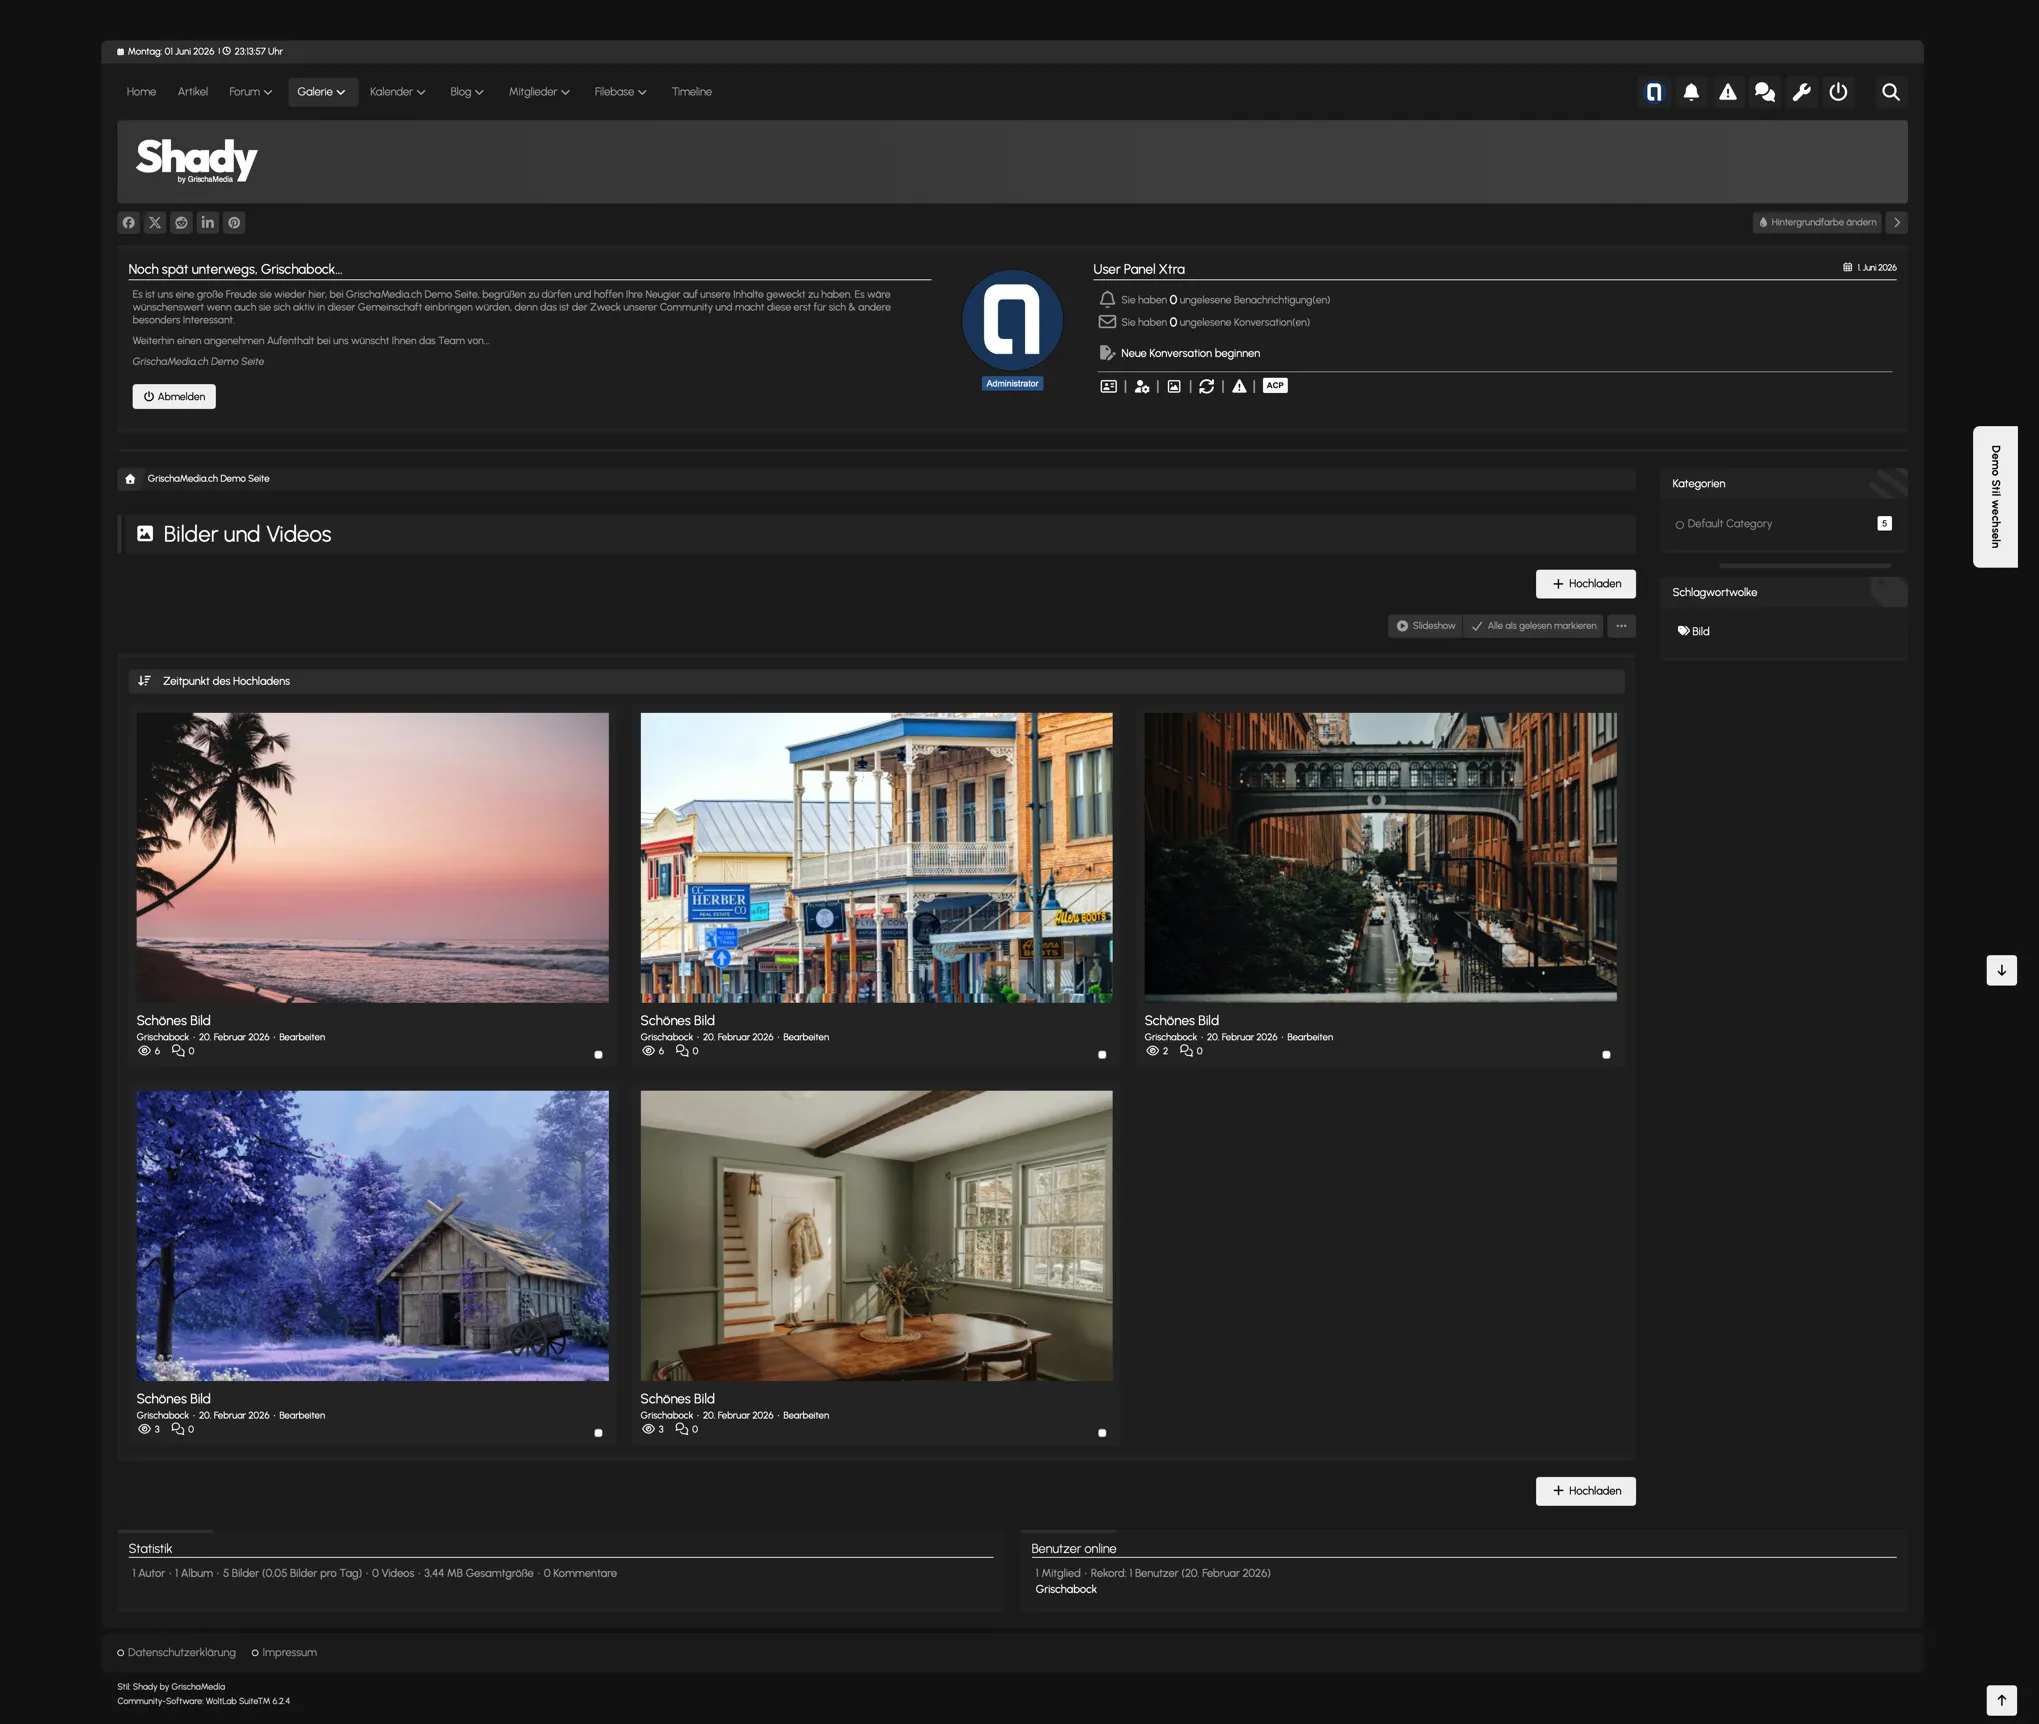Share via the Pinterest icon
Image resolution: width=2039 pixels, height=1724 pixels.
(234, 223)
